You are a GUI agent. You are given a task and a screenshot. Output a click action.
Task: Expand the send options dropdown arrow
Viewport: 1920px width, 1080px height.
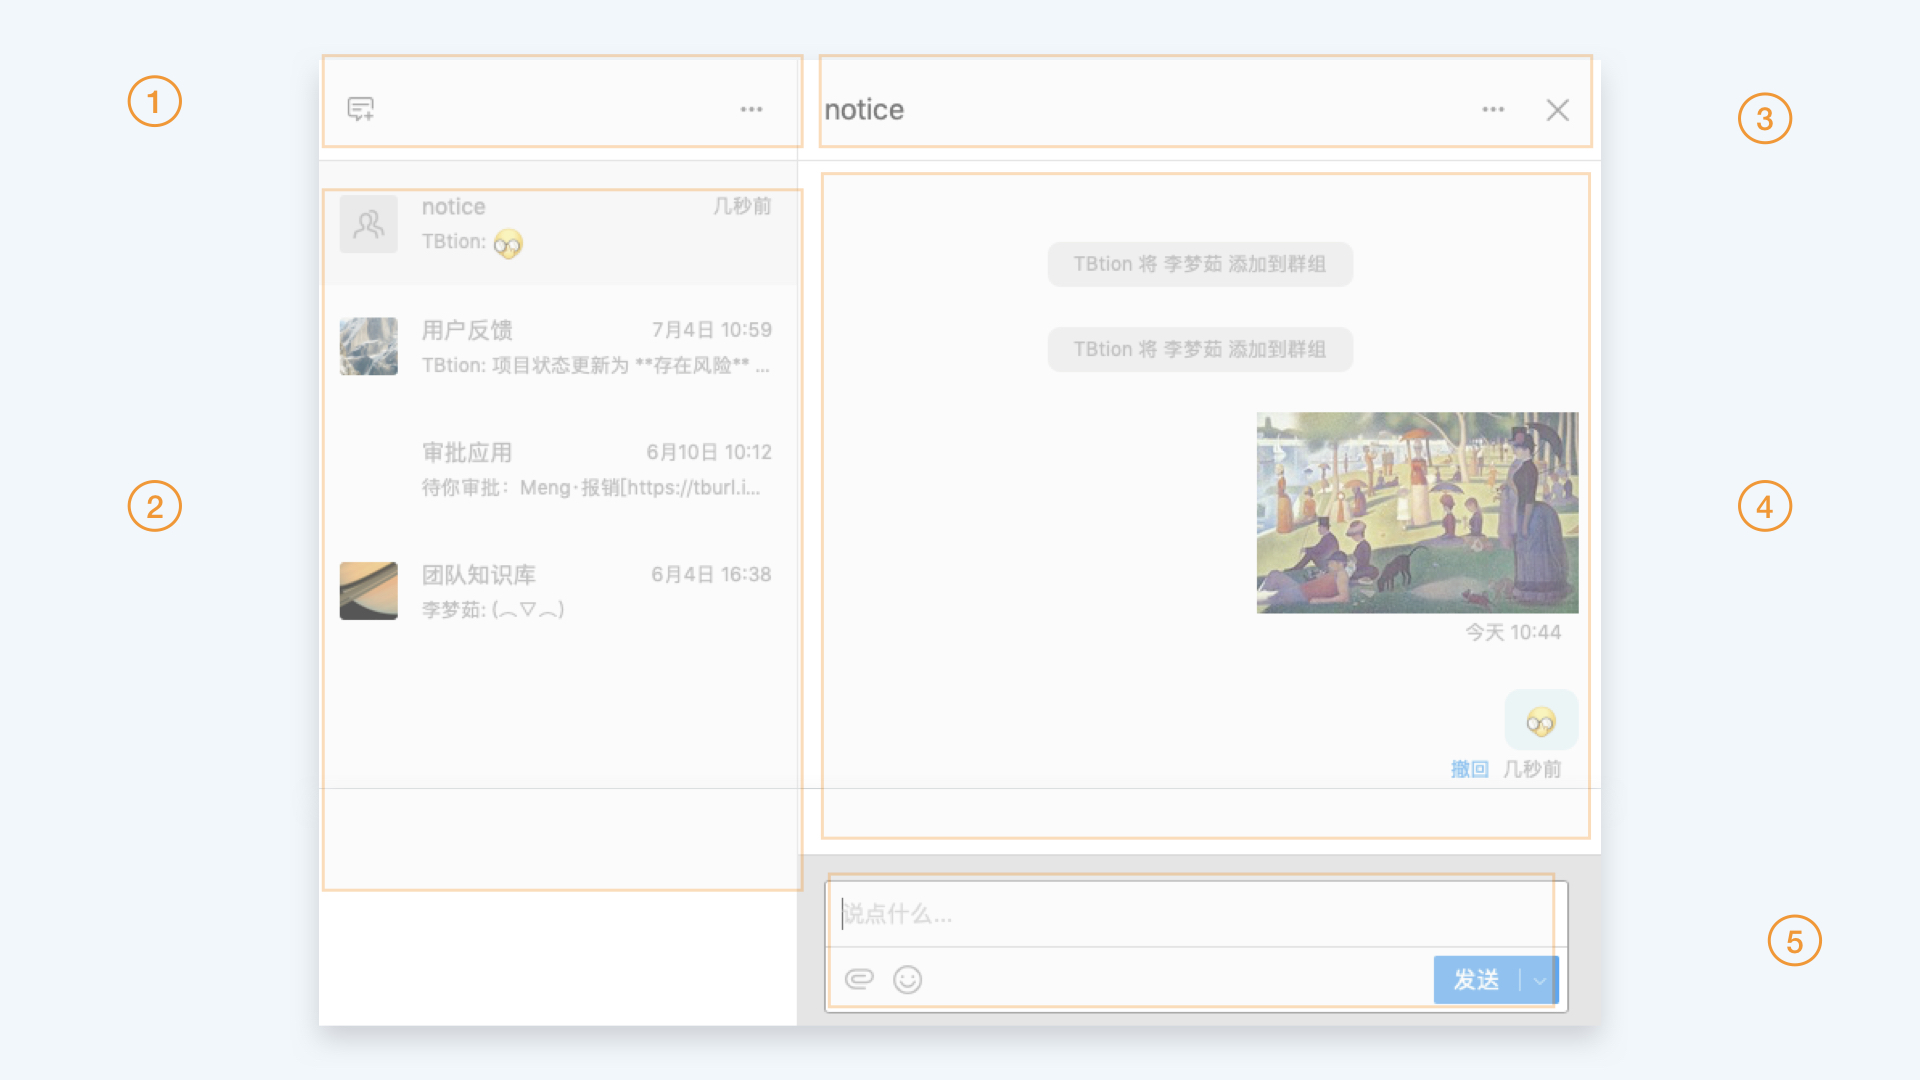coord(1540,980)
